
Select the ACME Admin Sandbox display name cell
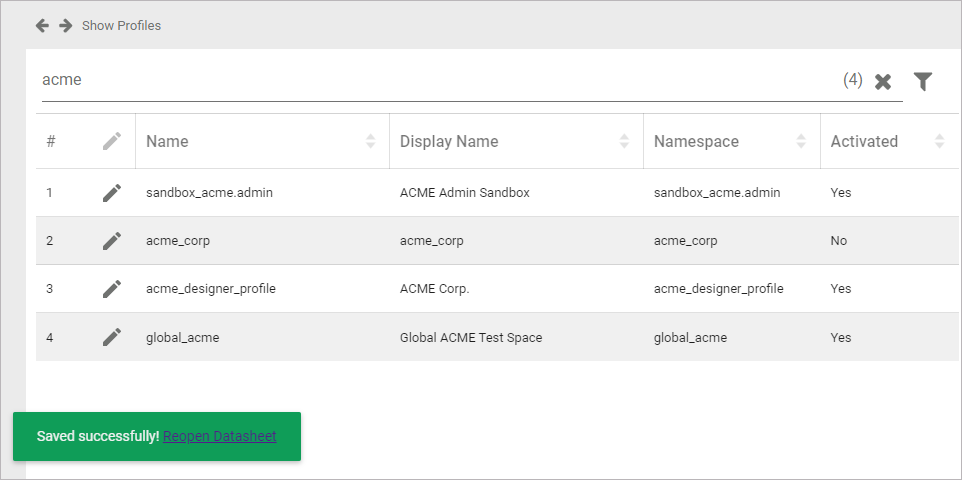tap(464, 193)
